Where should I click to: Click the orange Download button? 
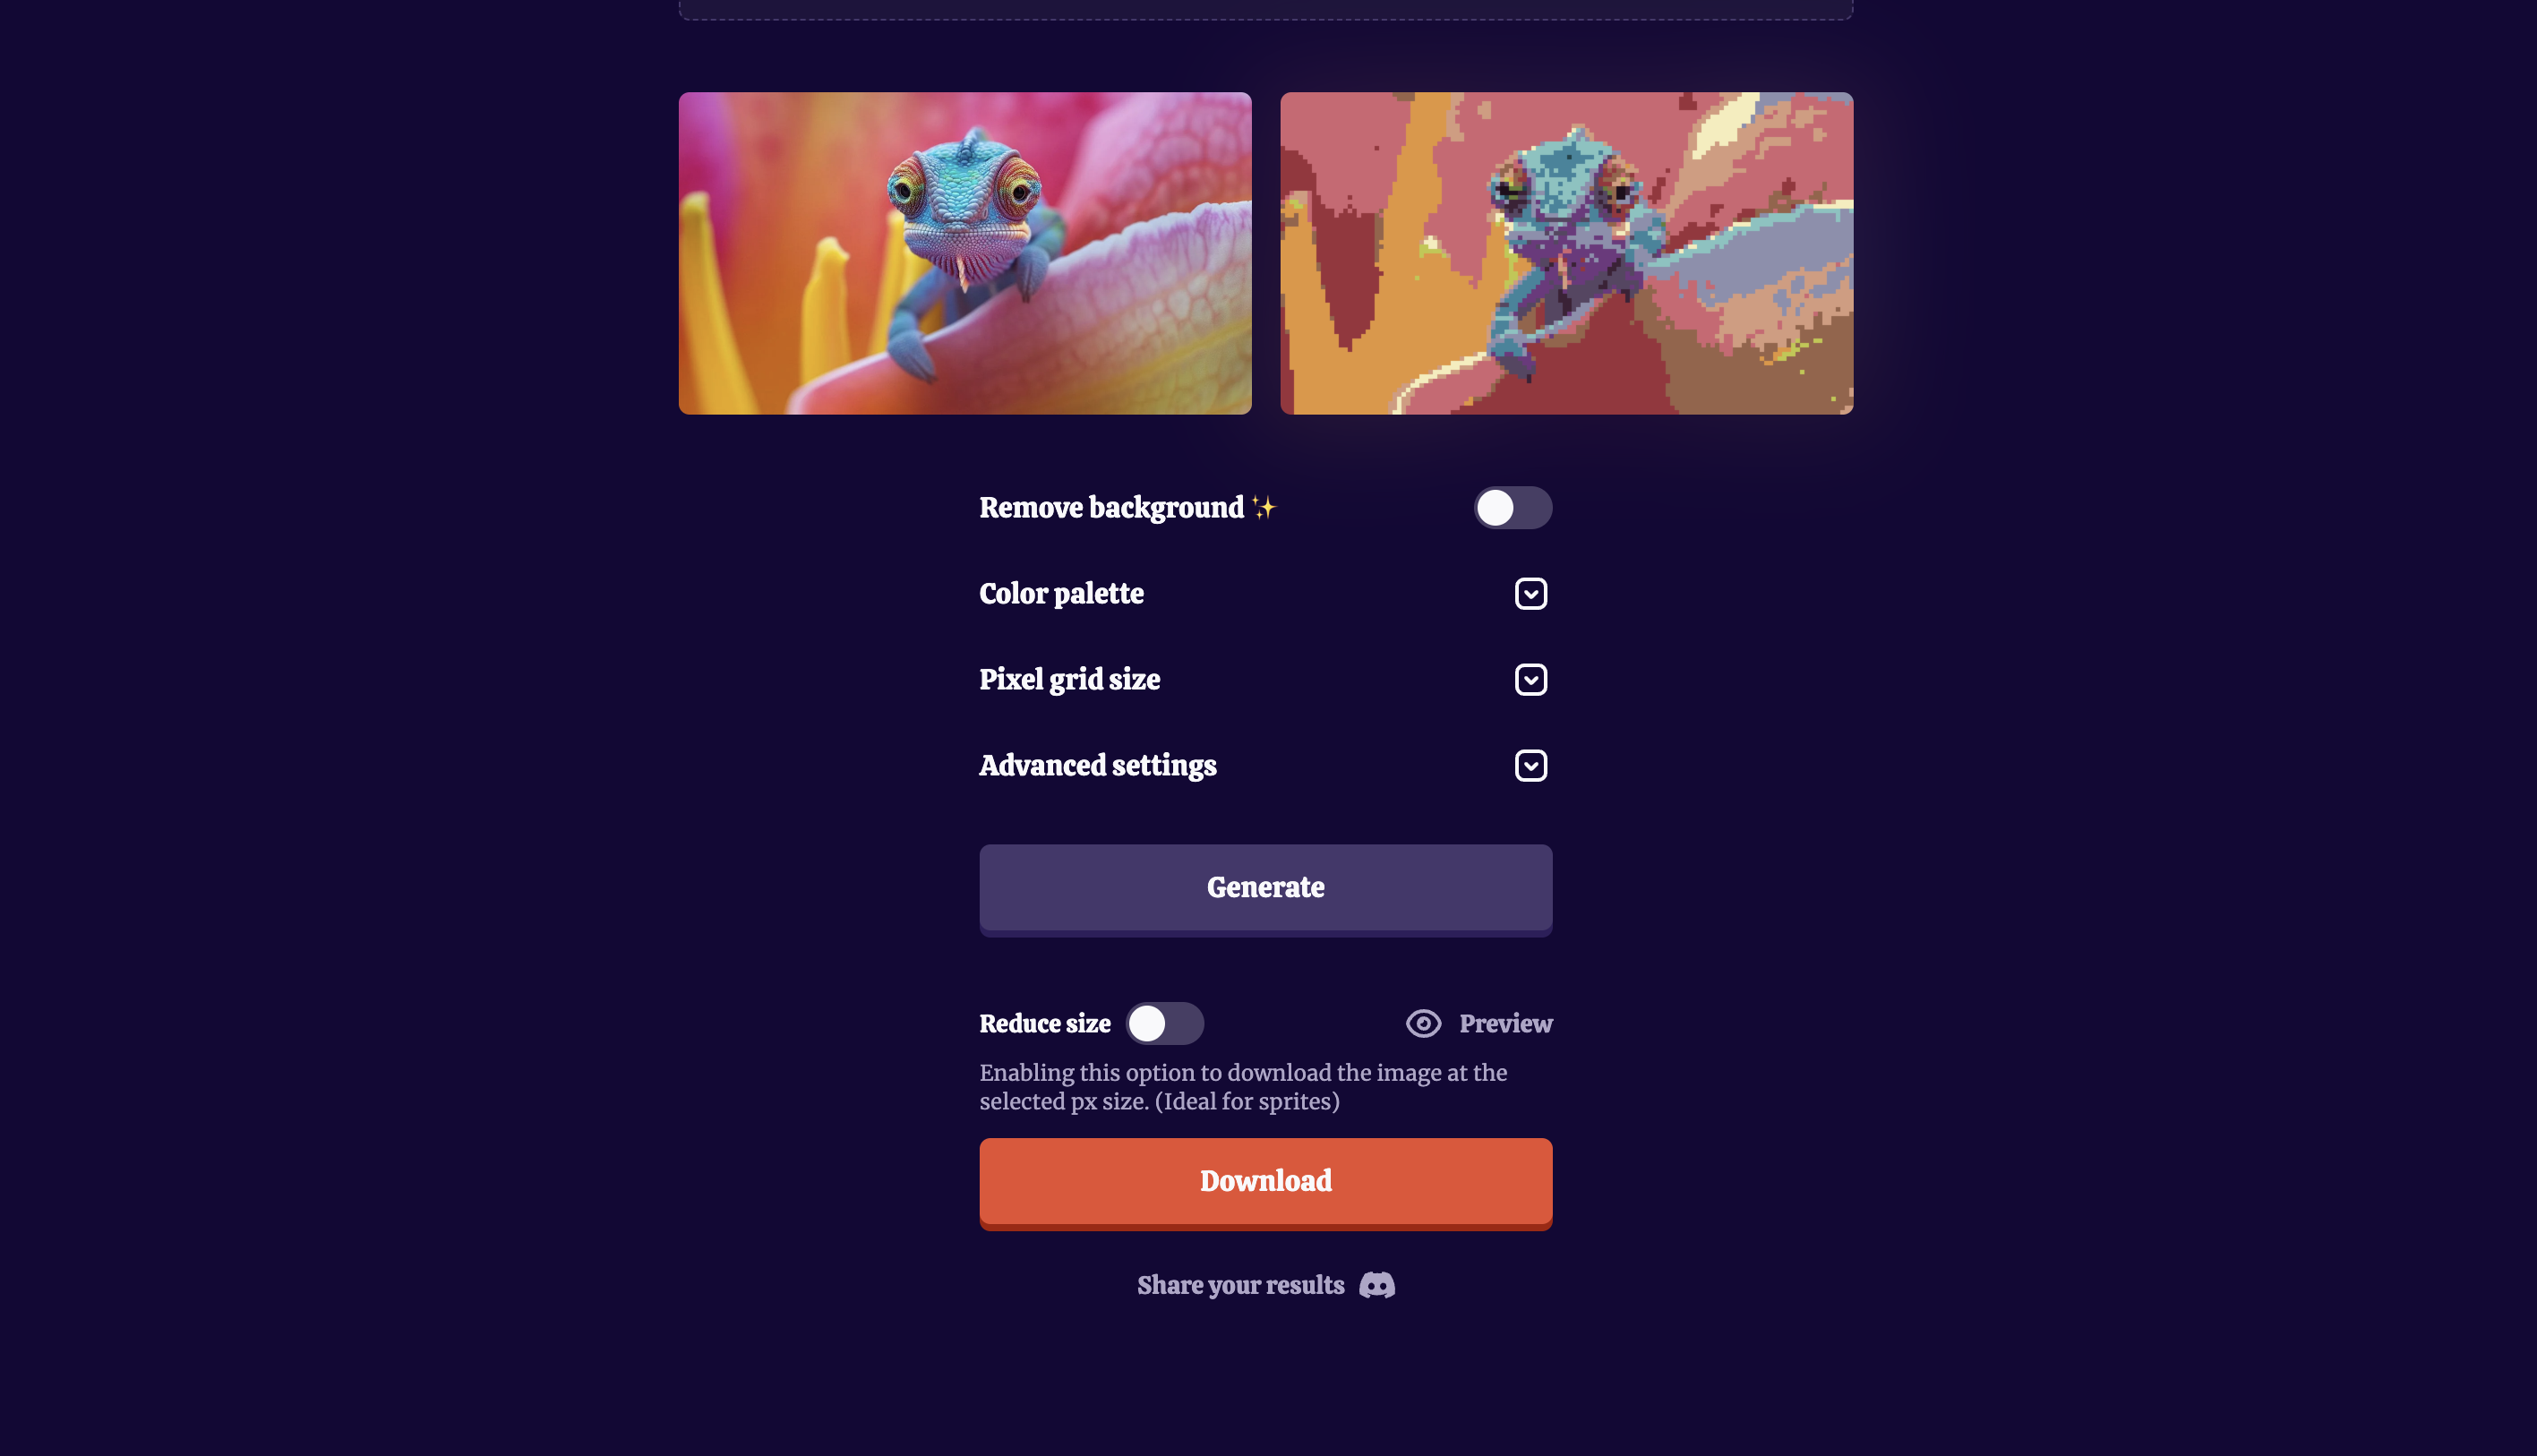click(1265, 1183)
